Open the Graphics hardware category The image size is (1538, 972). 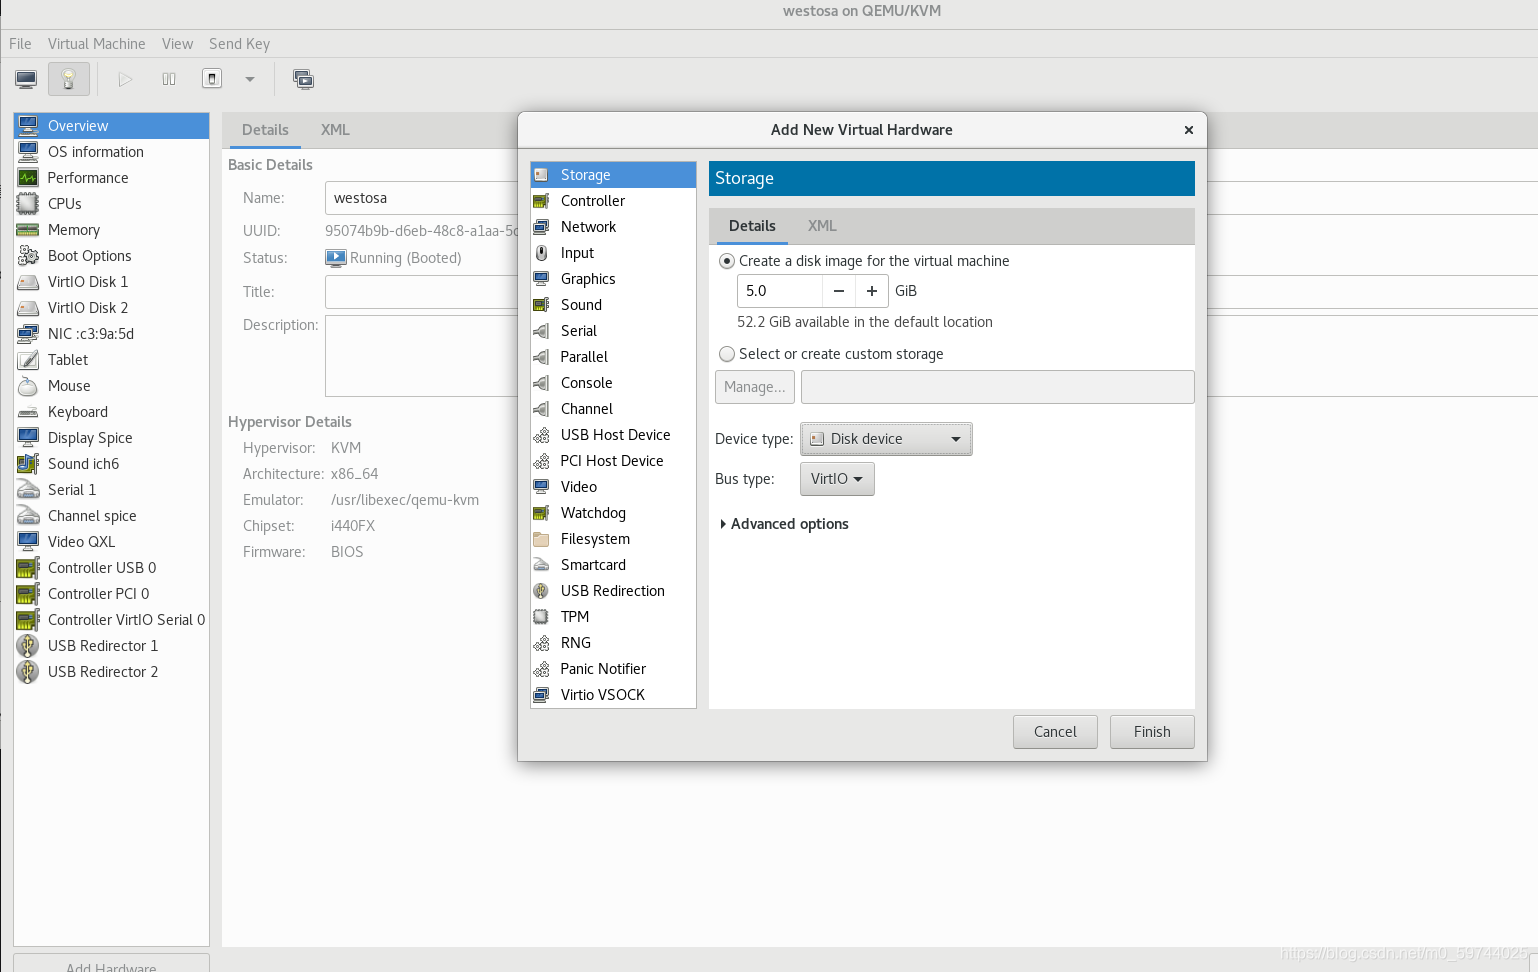(586, 278)
